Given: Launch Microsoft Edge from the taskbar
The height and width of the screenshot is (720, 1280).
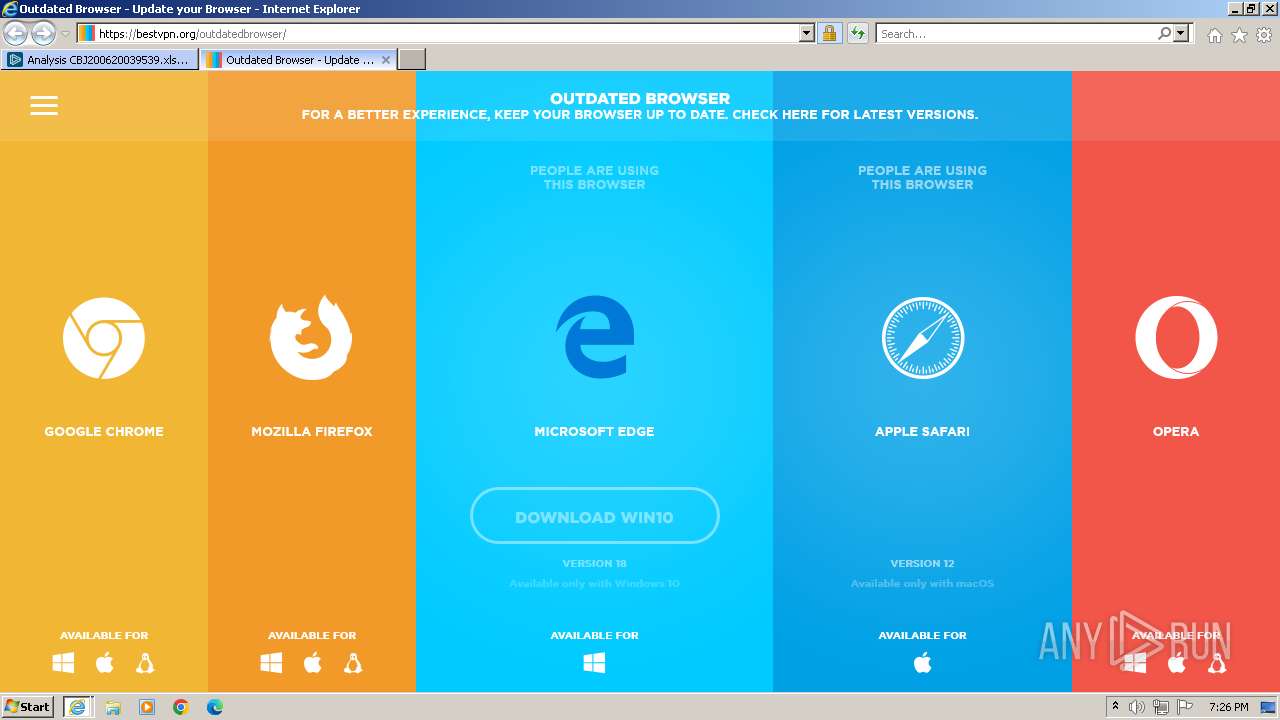Looking at the screenshot, I should click(x=215, y=707).
